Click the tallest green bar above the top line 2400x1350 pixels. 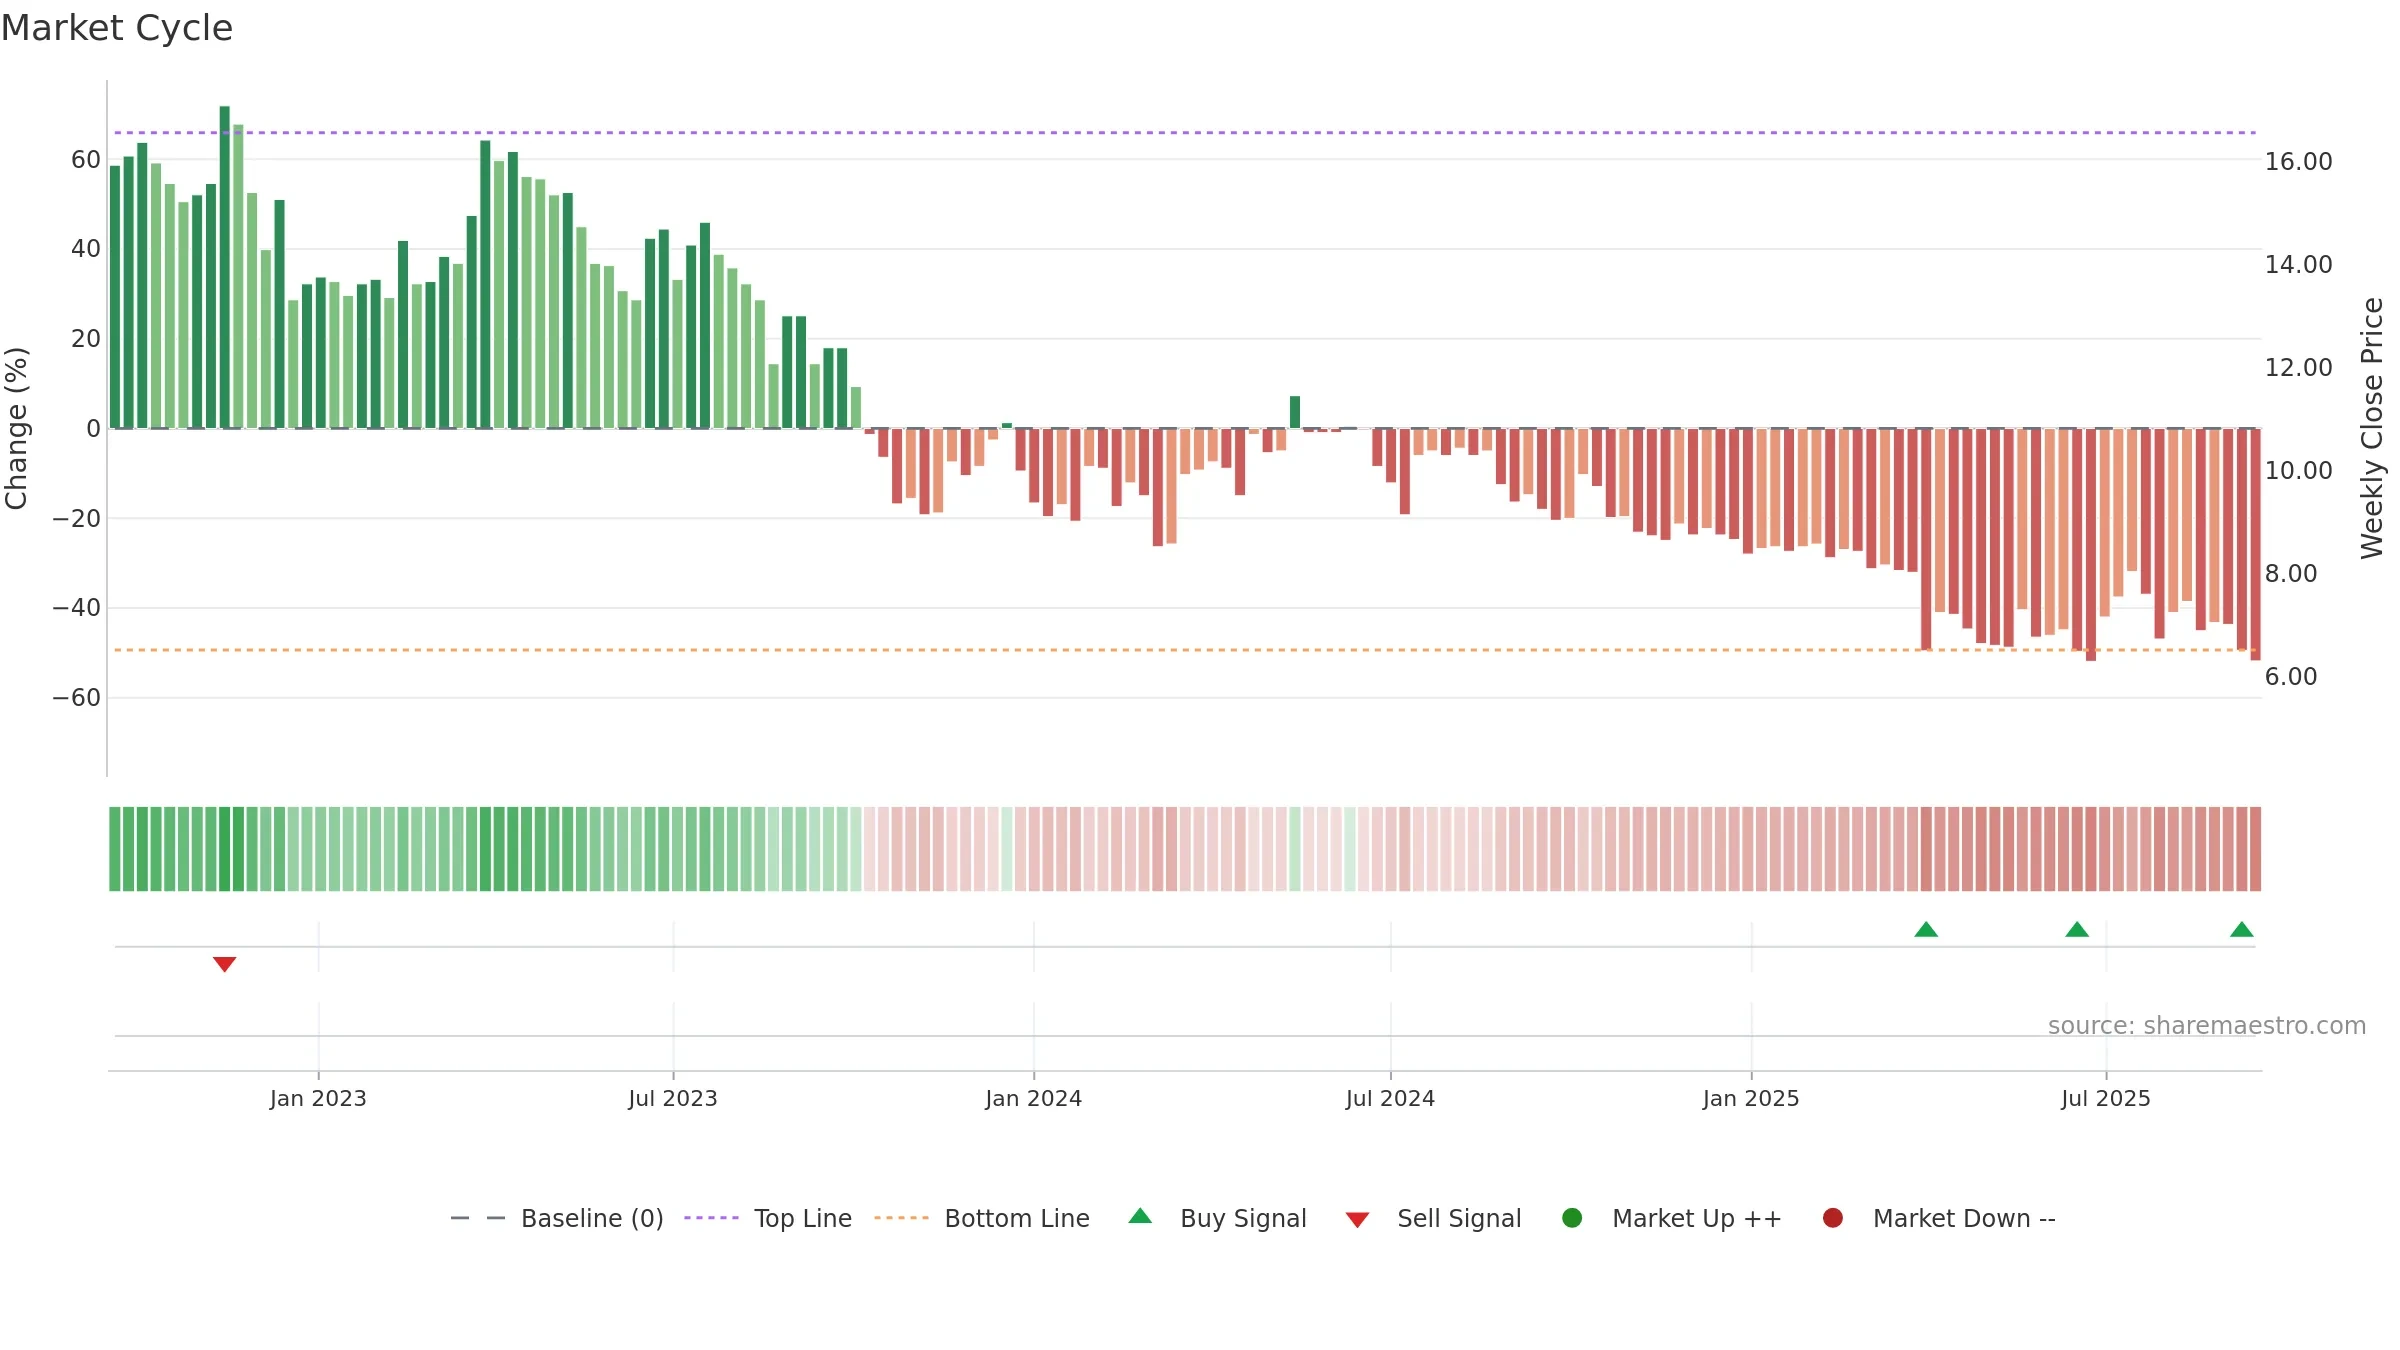224,267
